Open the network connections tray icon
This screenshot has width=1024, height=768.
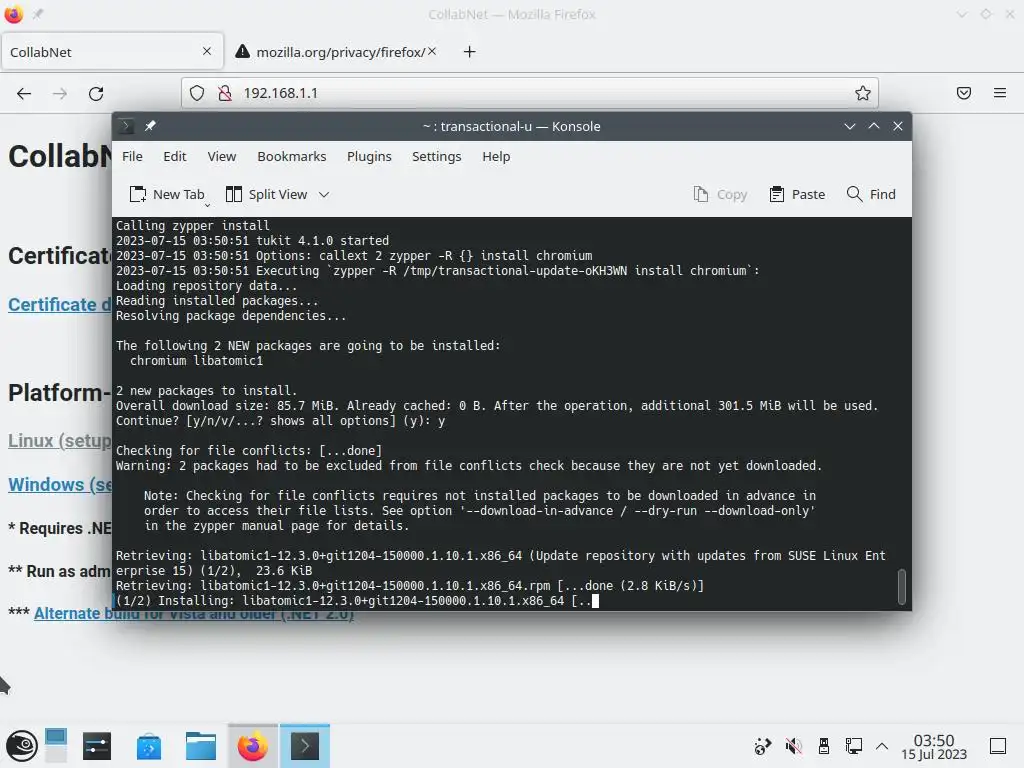point(854,746)
